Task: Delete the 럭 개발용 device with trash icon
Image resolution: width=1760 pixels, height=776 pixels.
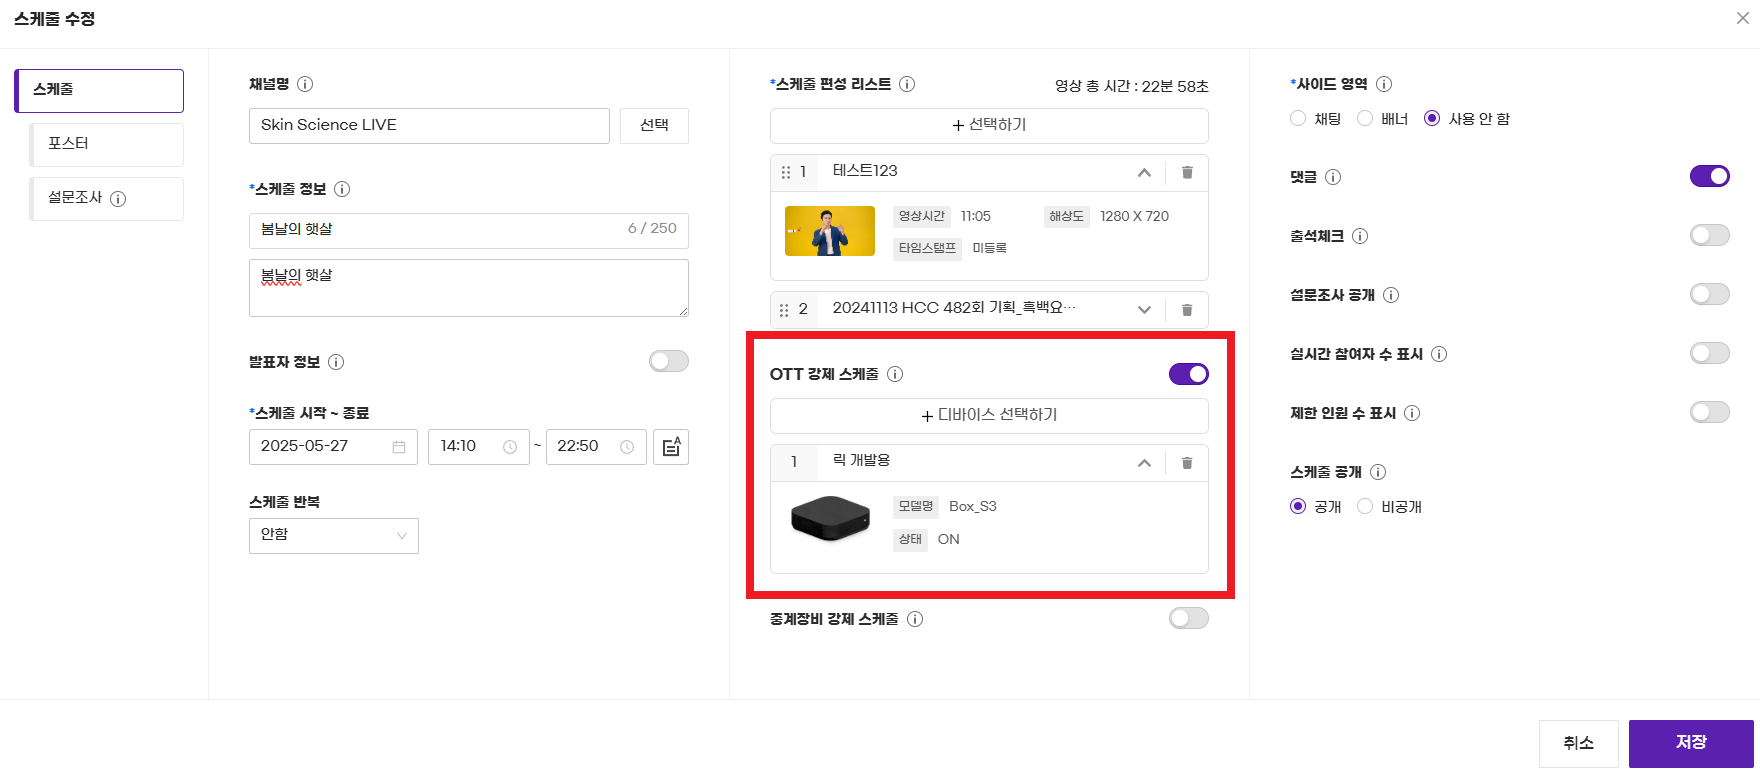Action: [x=1187, y=462]
